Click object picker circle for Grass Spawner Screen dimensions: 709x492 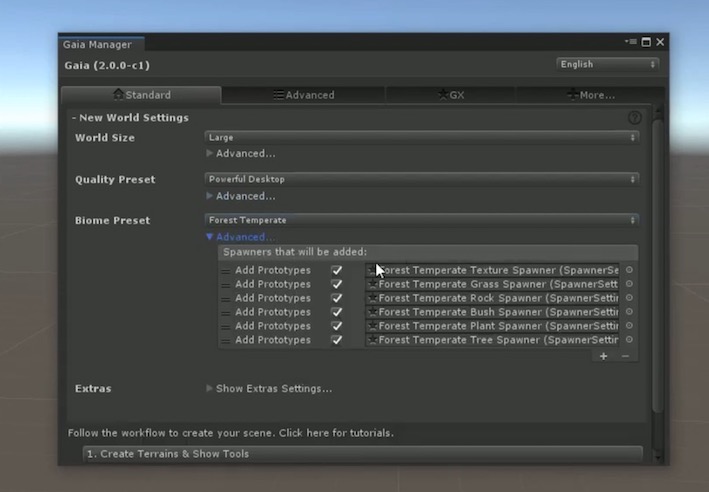[x=629, y=284]
